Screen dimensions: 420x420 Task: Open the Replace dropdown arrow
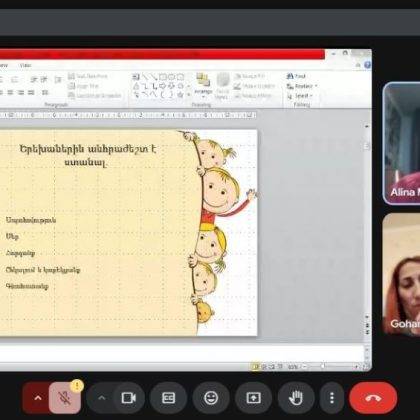pyautogui.click(x=316, y=86)
